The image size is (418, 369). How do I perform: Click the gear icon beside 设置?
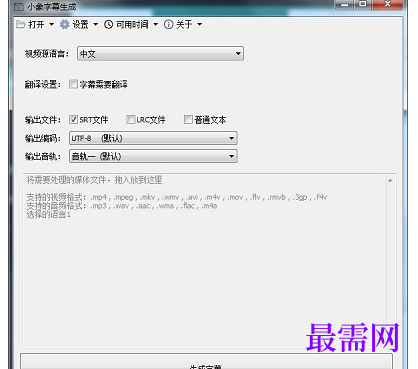64,24
